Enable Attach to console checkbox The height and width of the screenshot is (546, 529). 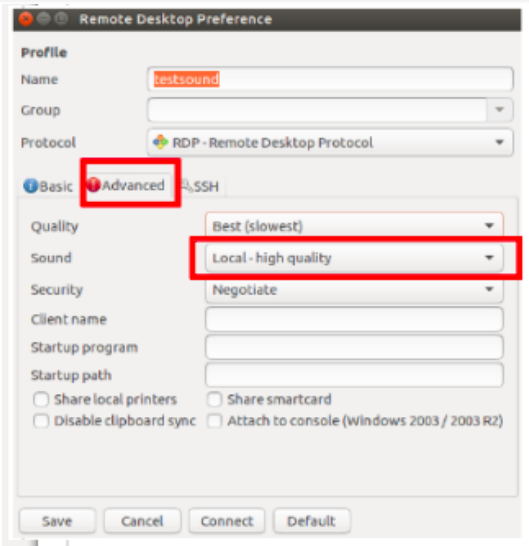coord(214,421)
